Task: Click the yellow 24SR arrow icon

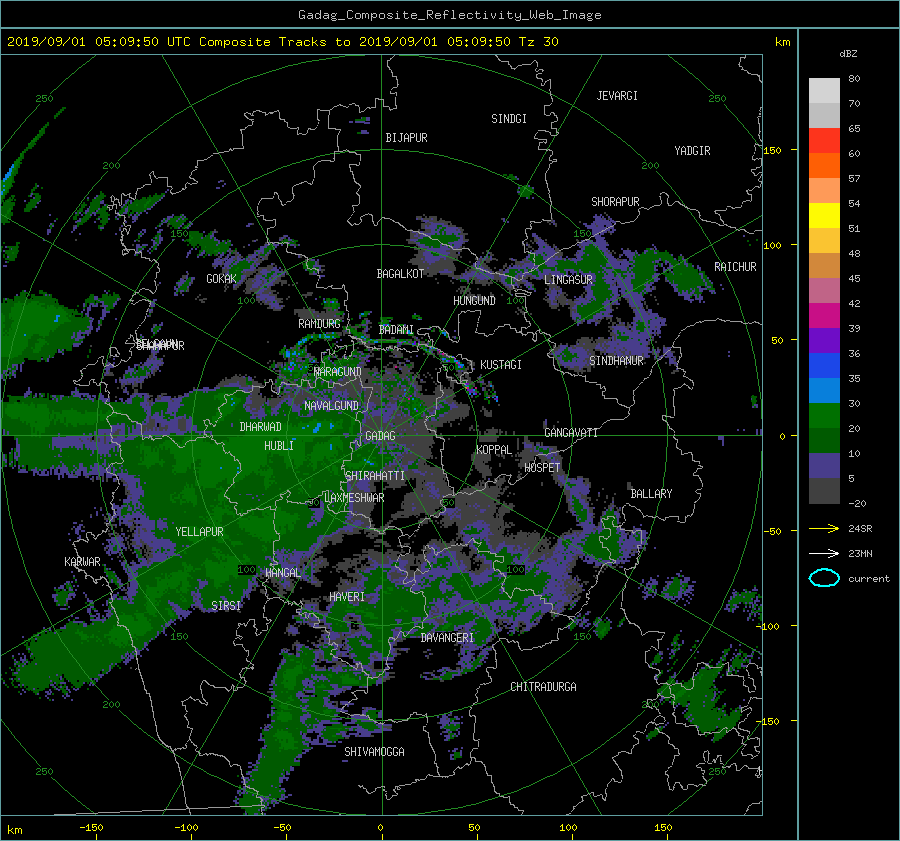Action: point(824,528)
